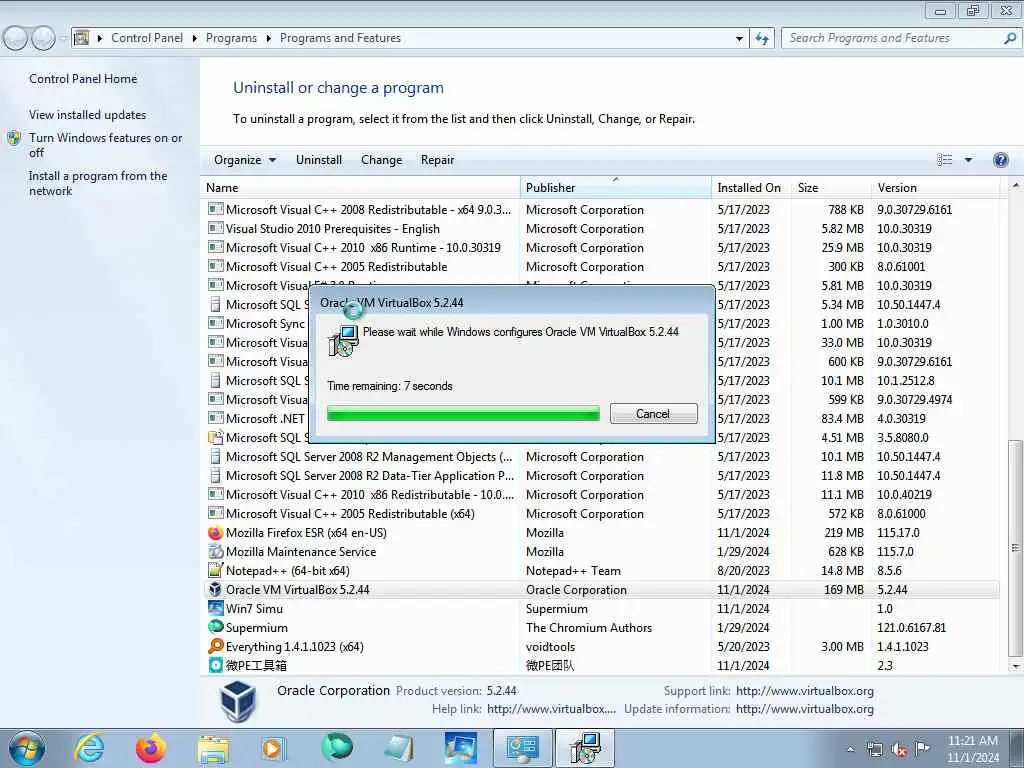Open the Organize dropdown menu
This screenshot has height=768, width=1024.
[x=245, y=160]
